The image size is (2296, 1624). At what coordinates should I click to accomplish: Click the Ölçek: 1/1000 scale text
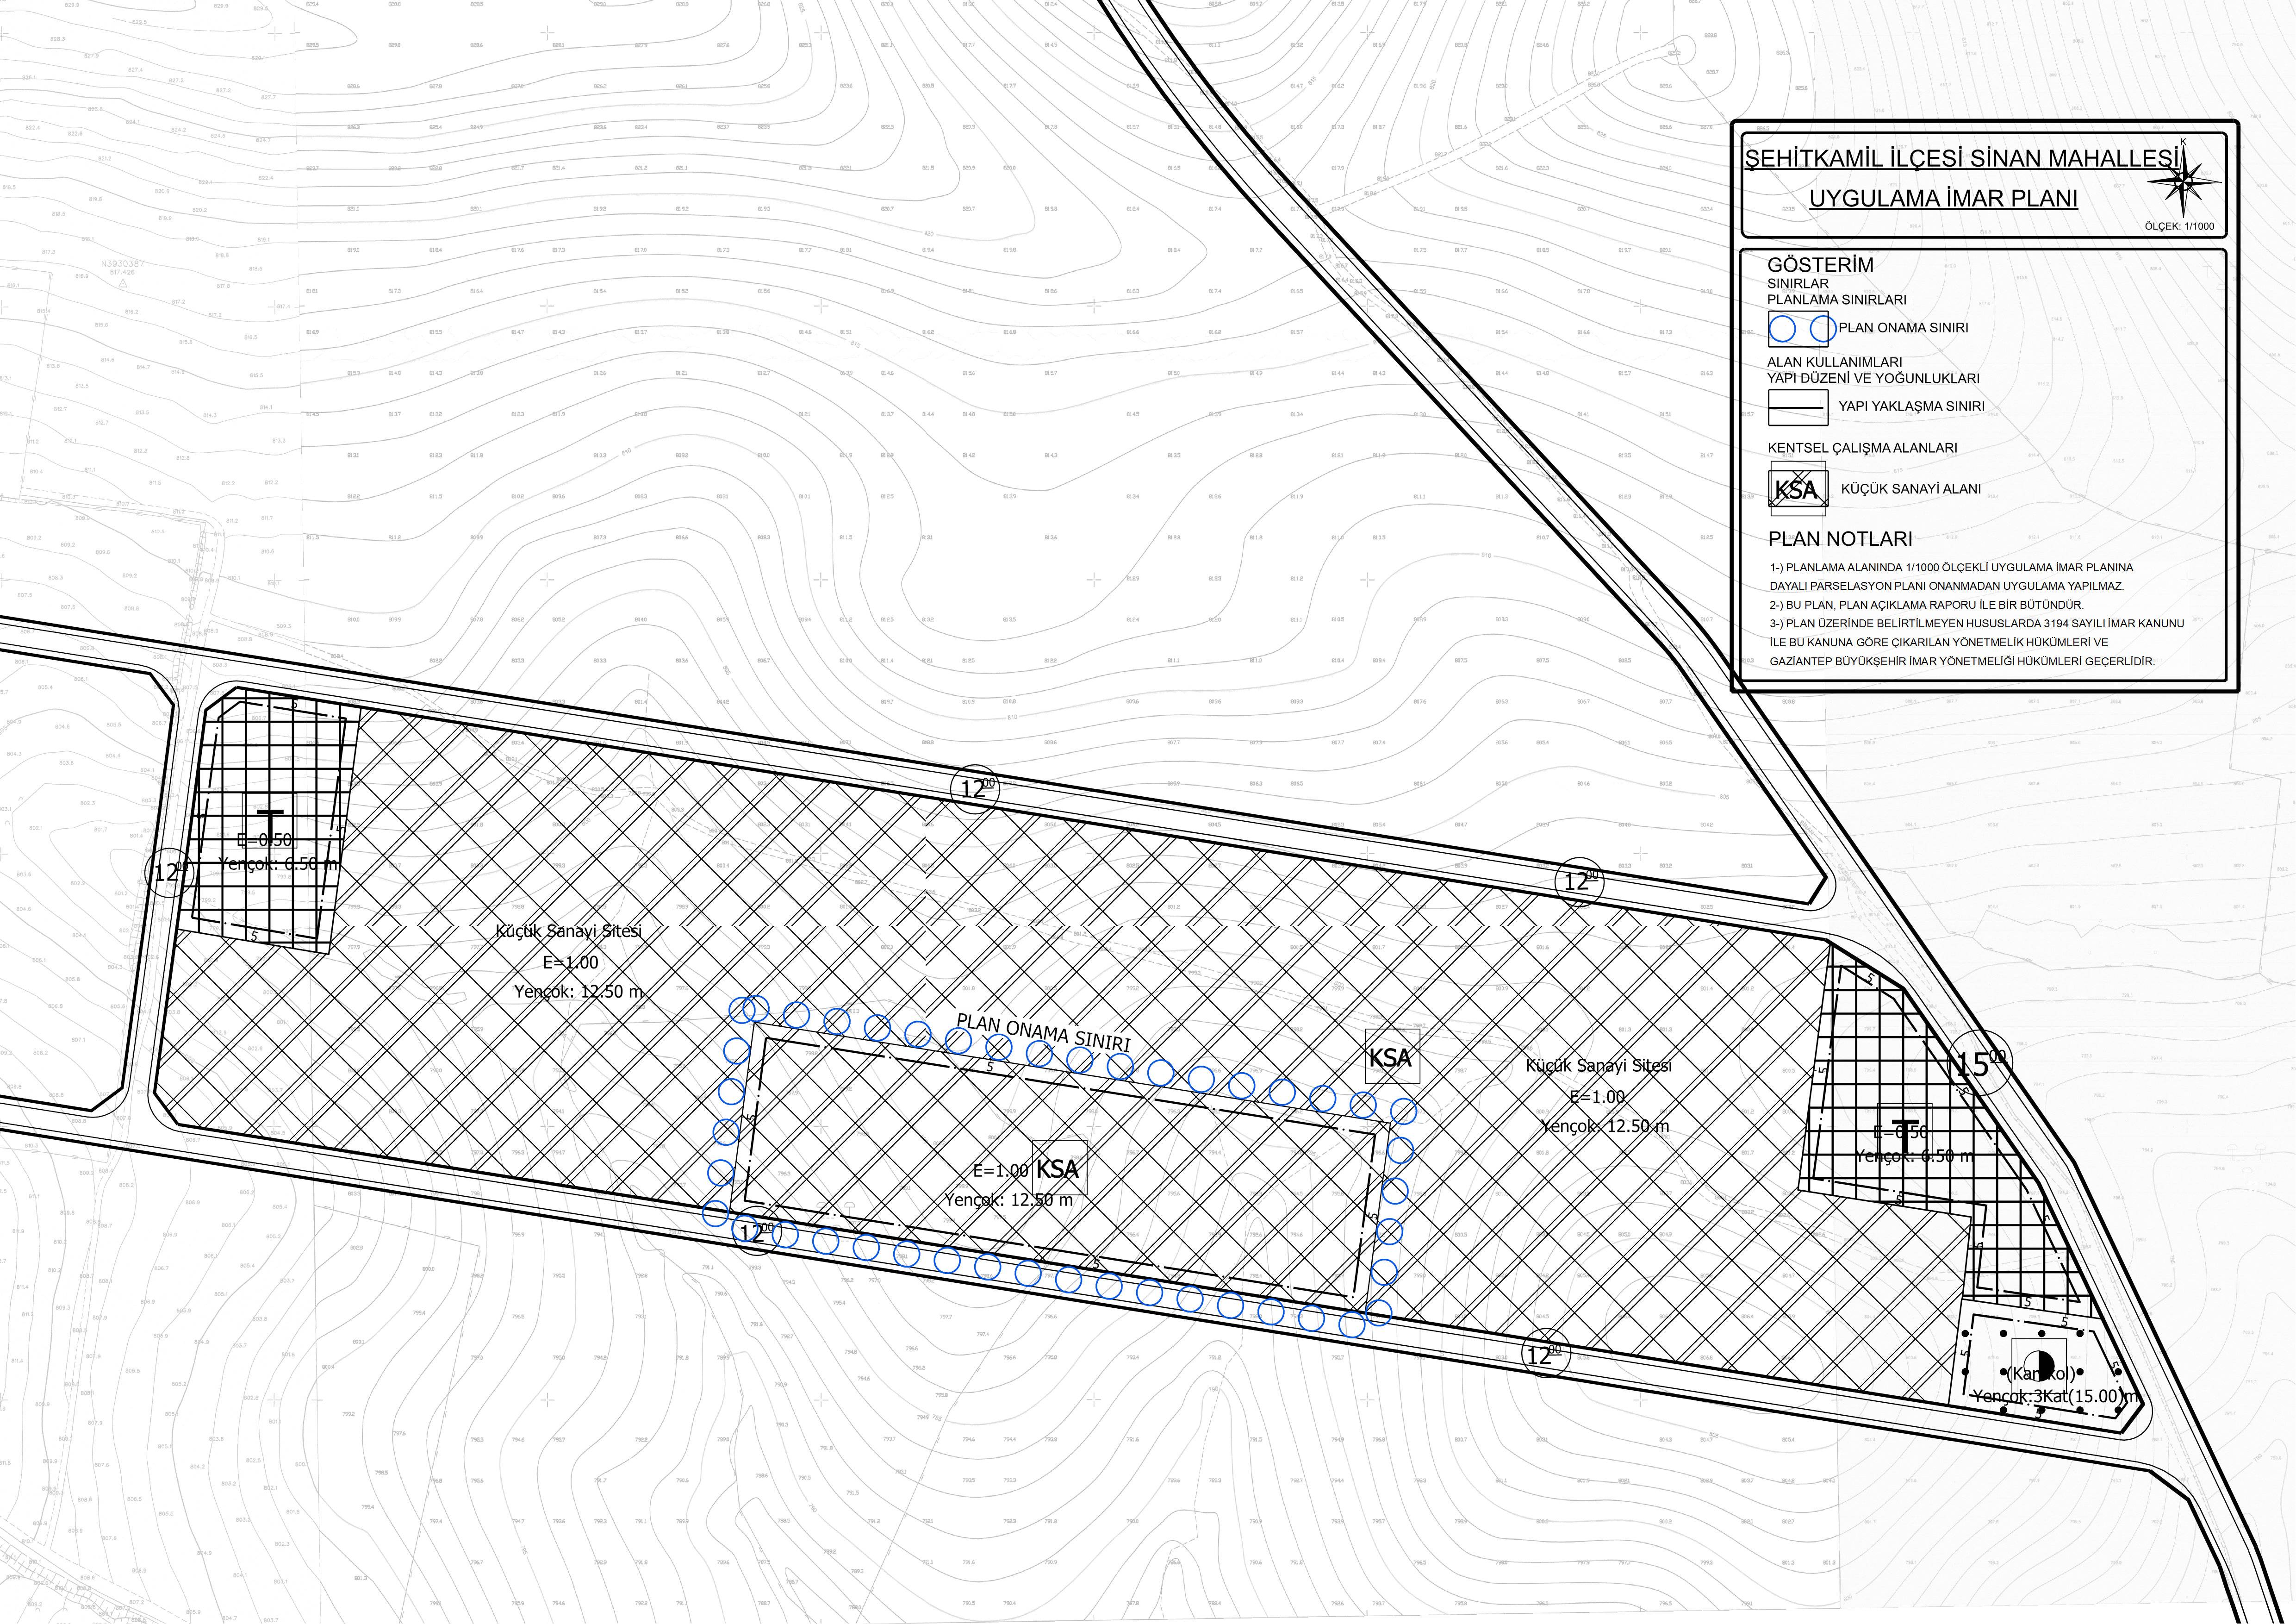(x=2179, y=226)
